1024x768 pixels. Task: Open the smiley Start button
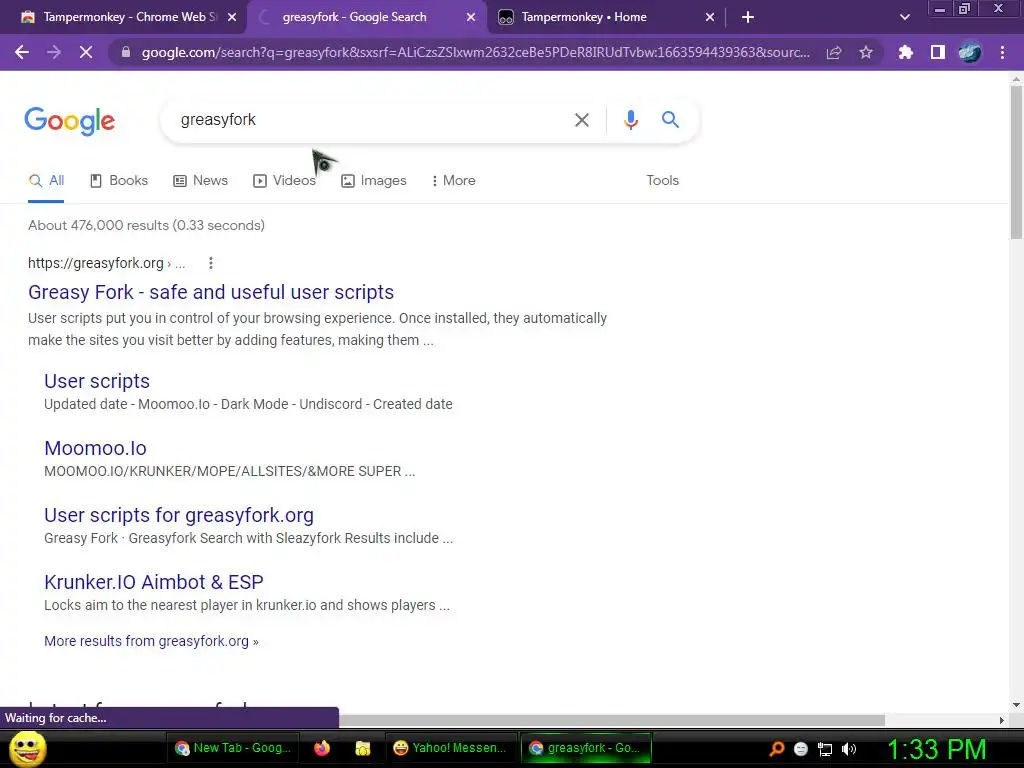pos(27,748)
